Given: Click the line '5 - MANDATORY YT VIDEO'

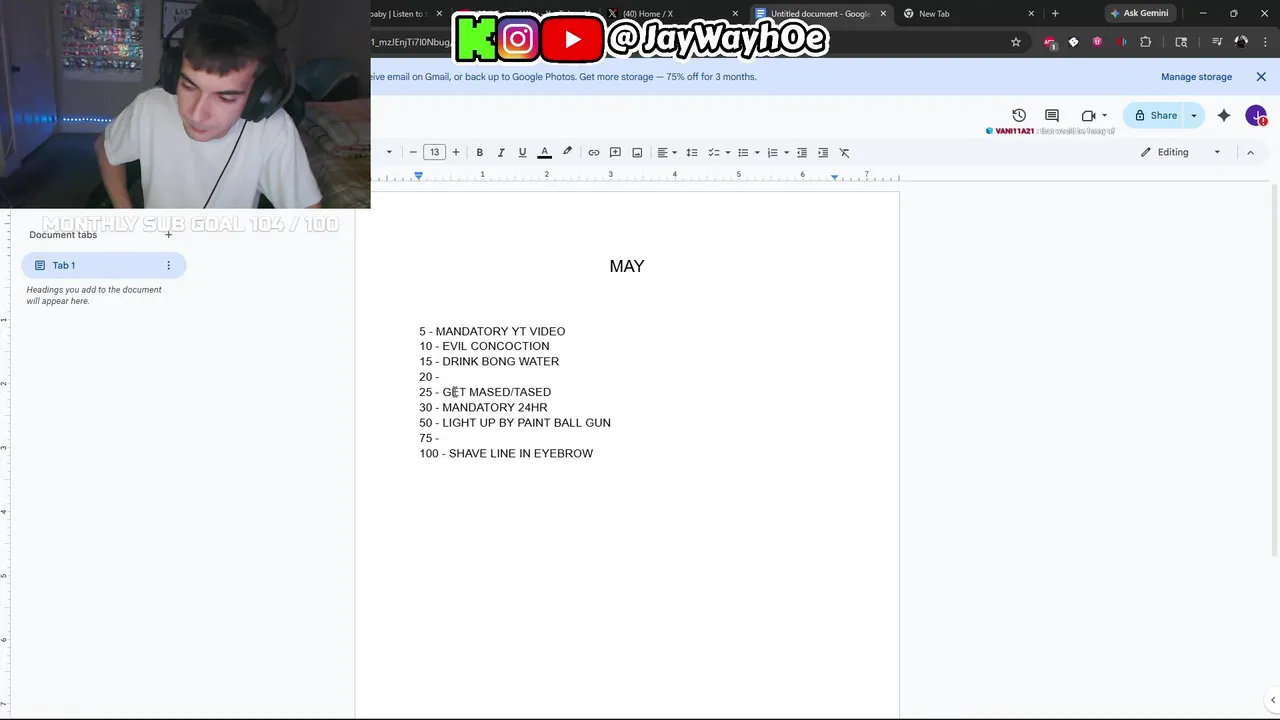Looking at the screenshot, I should point(492,331).
